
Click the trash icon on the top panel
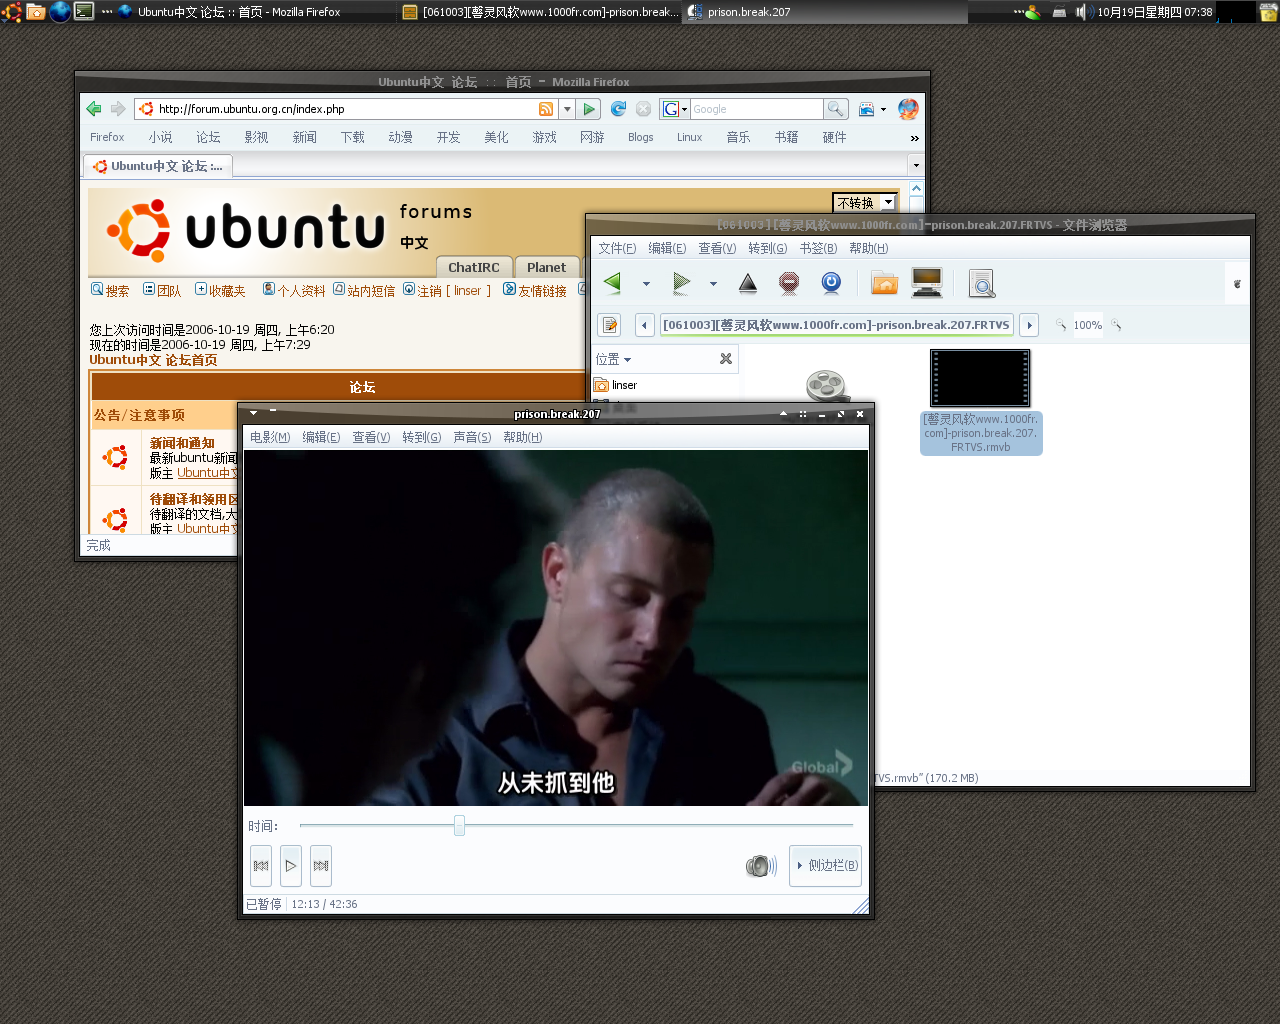tap(1268, 12)
